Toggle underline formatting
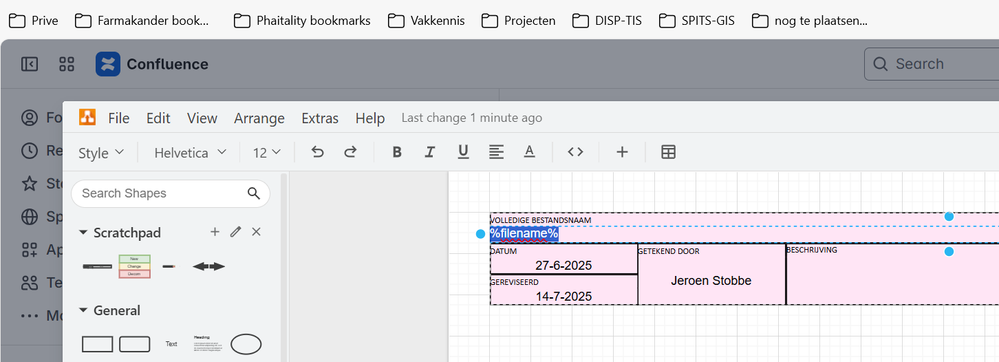This screenshot has height=362, width=999. pos(463,152)
